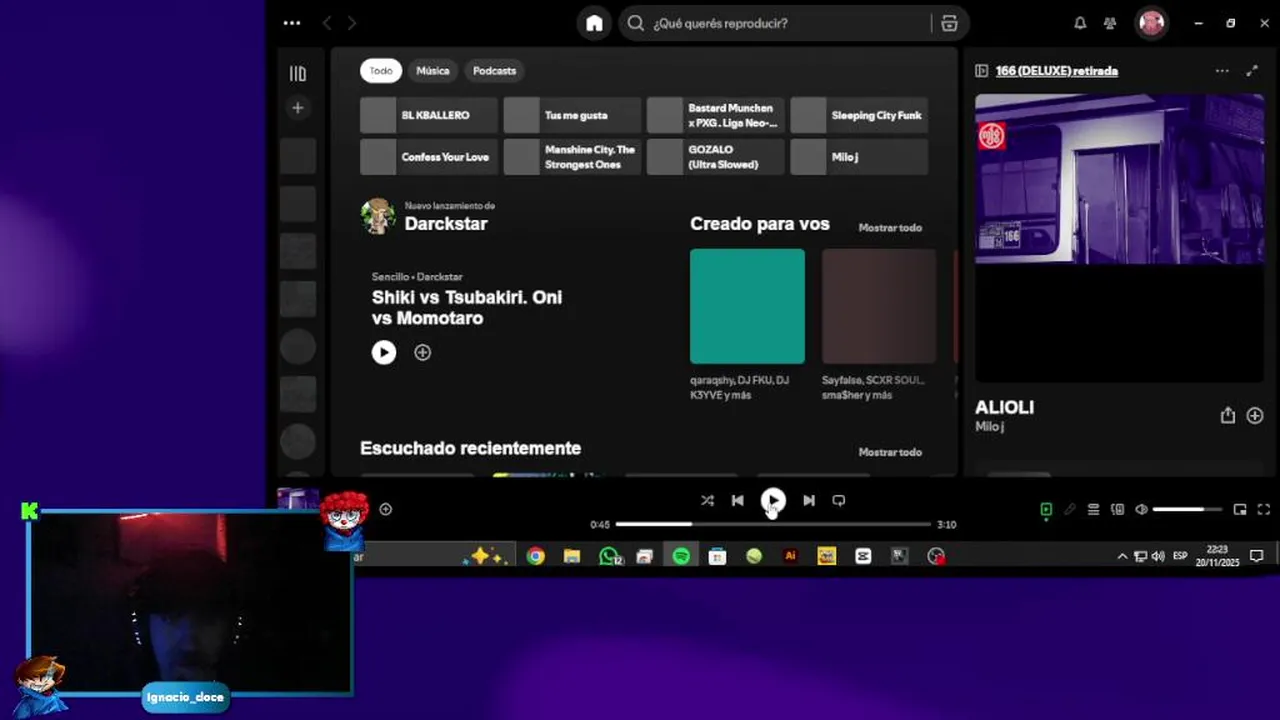Skip to the next track

[x=809, y=501]
